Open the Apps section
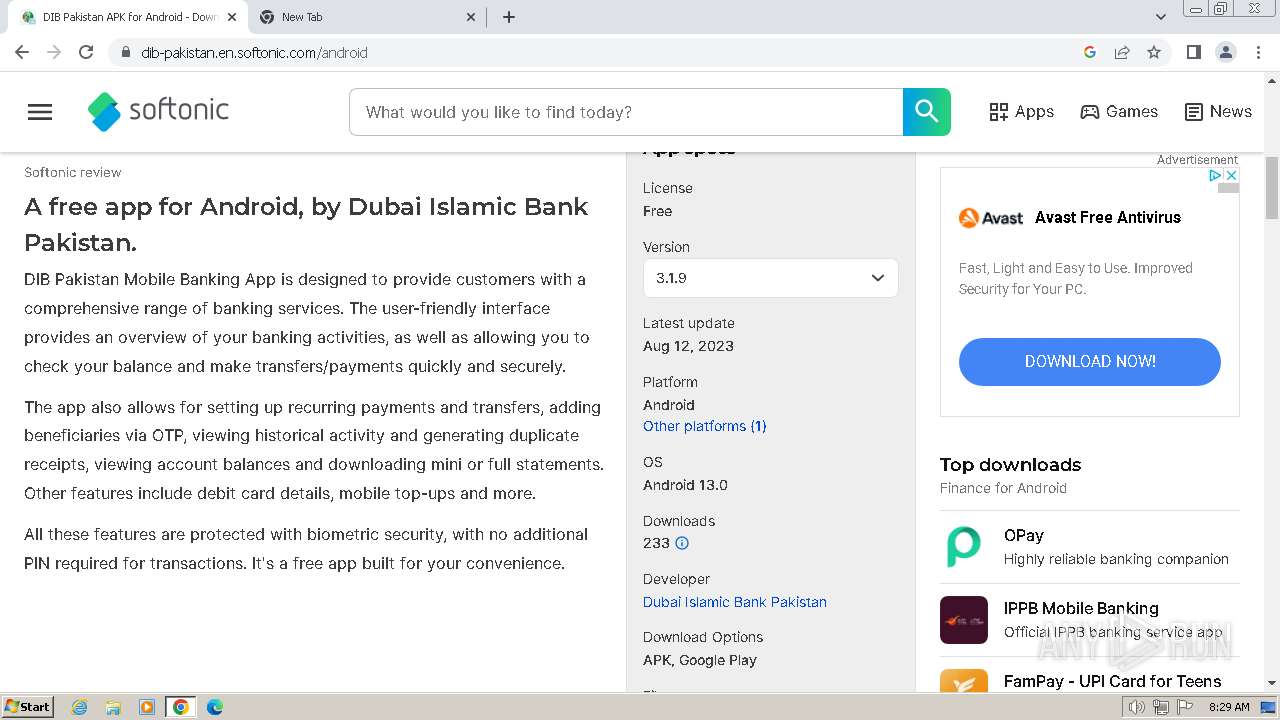The height and width of the screenshot is (720, 1280). click(1021, 112)
